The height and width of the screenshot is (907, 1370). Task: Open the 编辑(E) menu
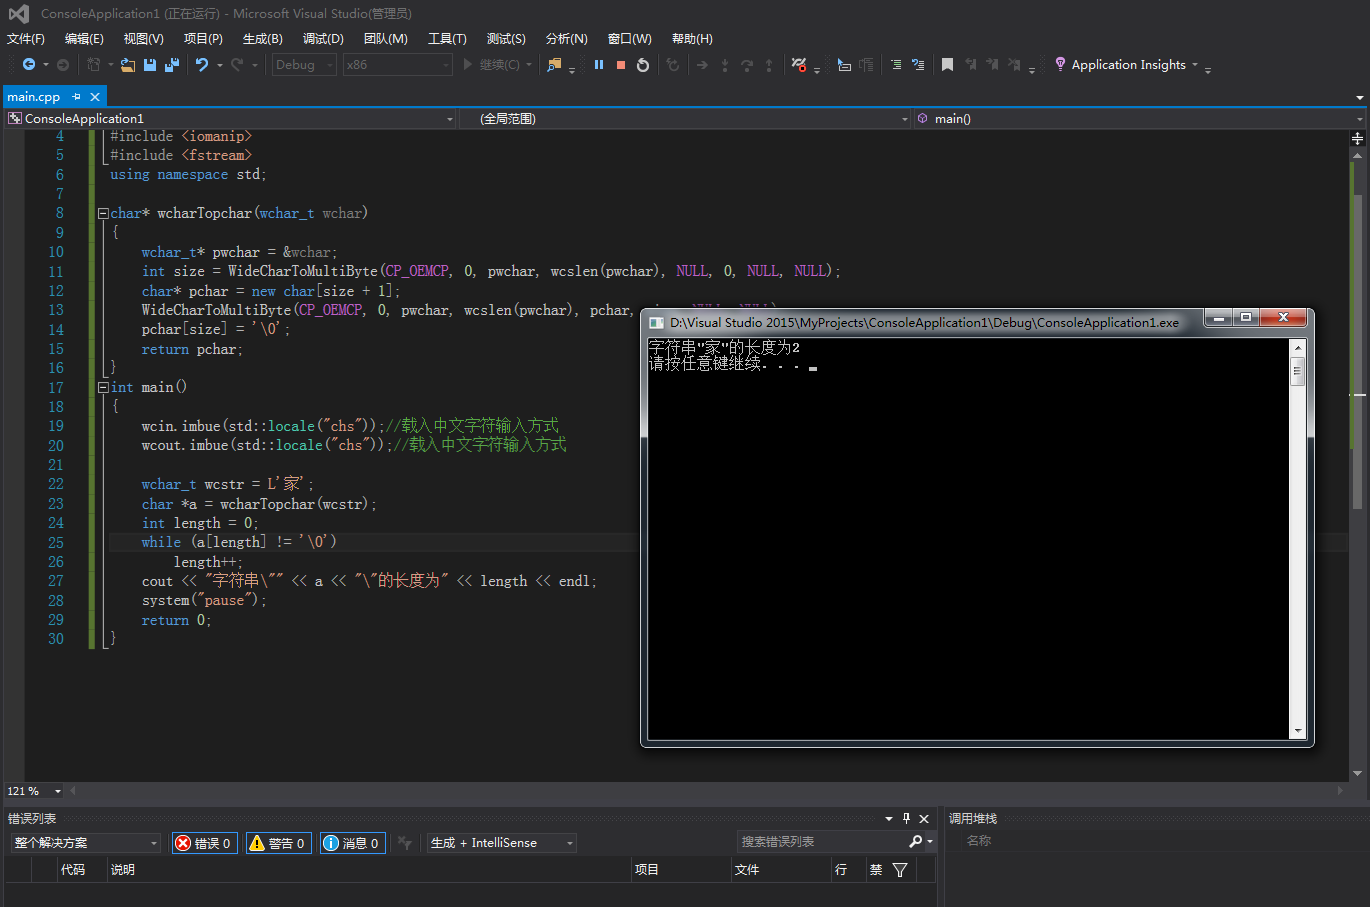tap(84, 38)
